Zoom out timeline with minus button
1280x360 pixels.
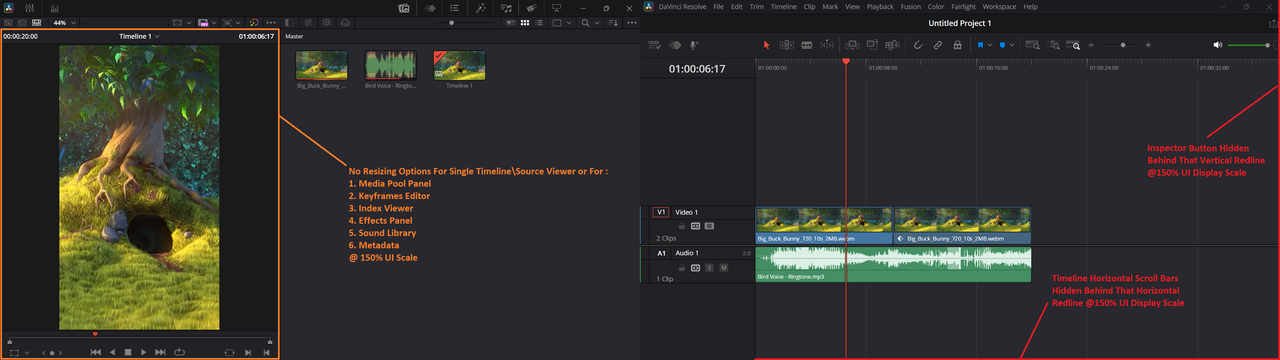[1091, 45]
